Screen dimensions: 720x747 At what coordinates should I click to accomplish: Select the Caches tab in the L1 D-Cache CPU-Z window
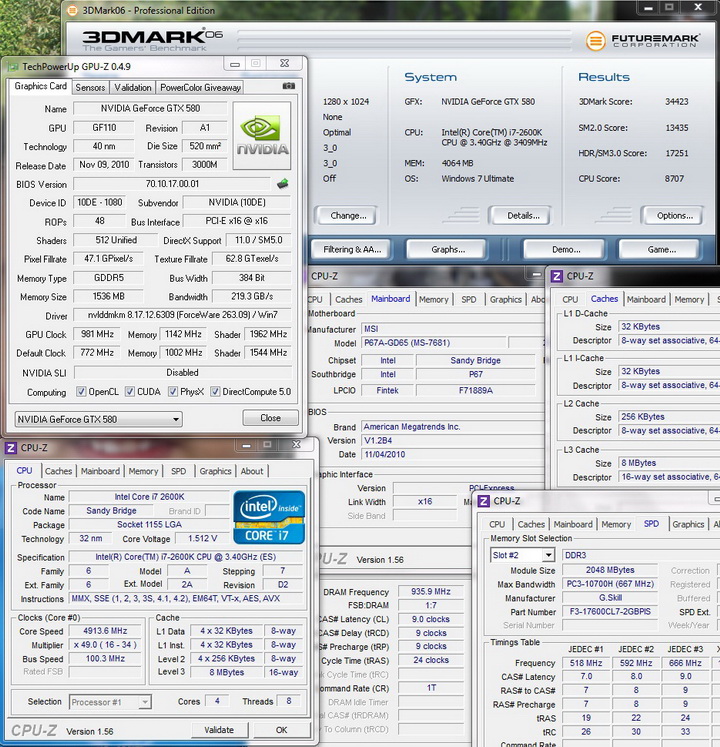pos(604,299)
